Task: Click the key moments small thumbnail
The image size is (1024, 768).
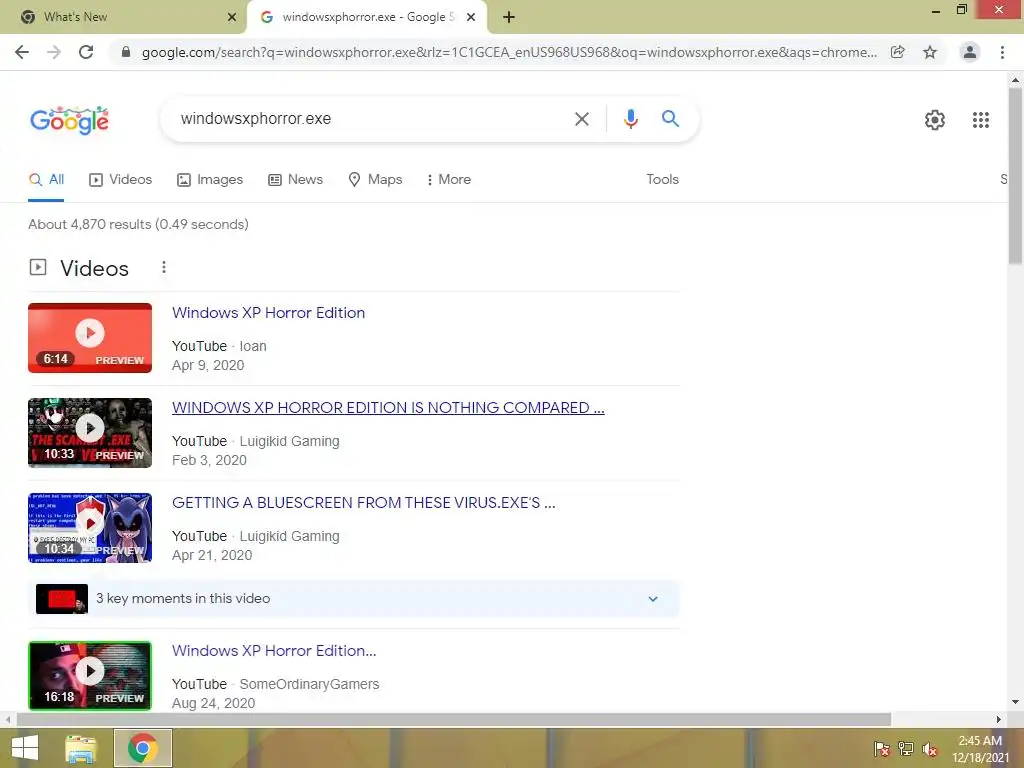Action: [61, 599]
